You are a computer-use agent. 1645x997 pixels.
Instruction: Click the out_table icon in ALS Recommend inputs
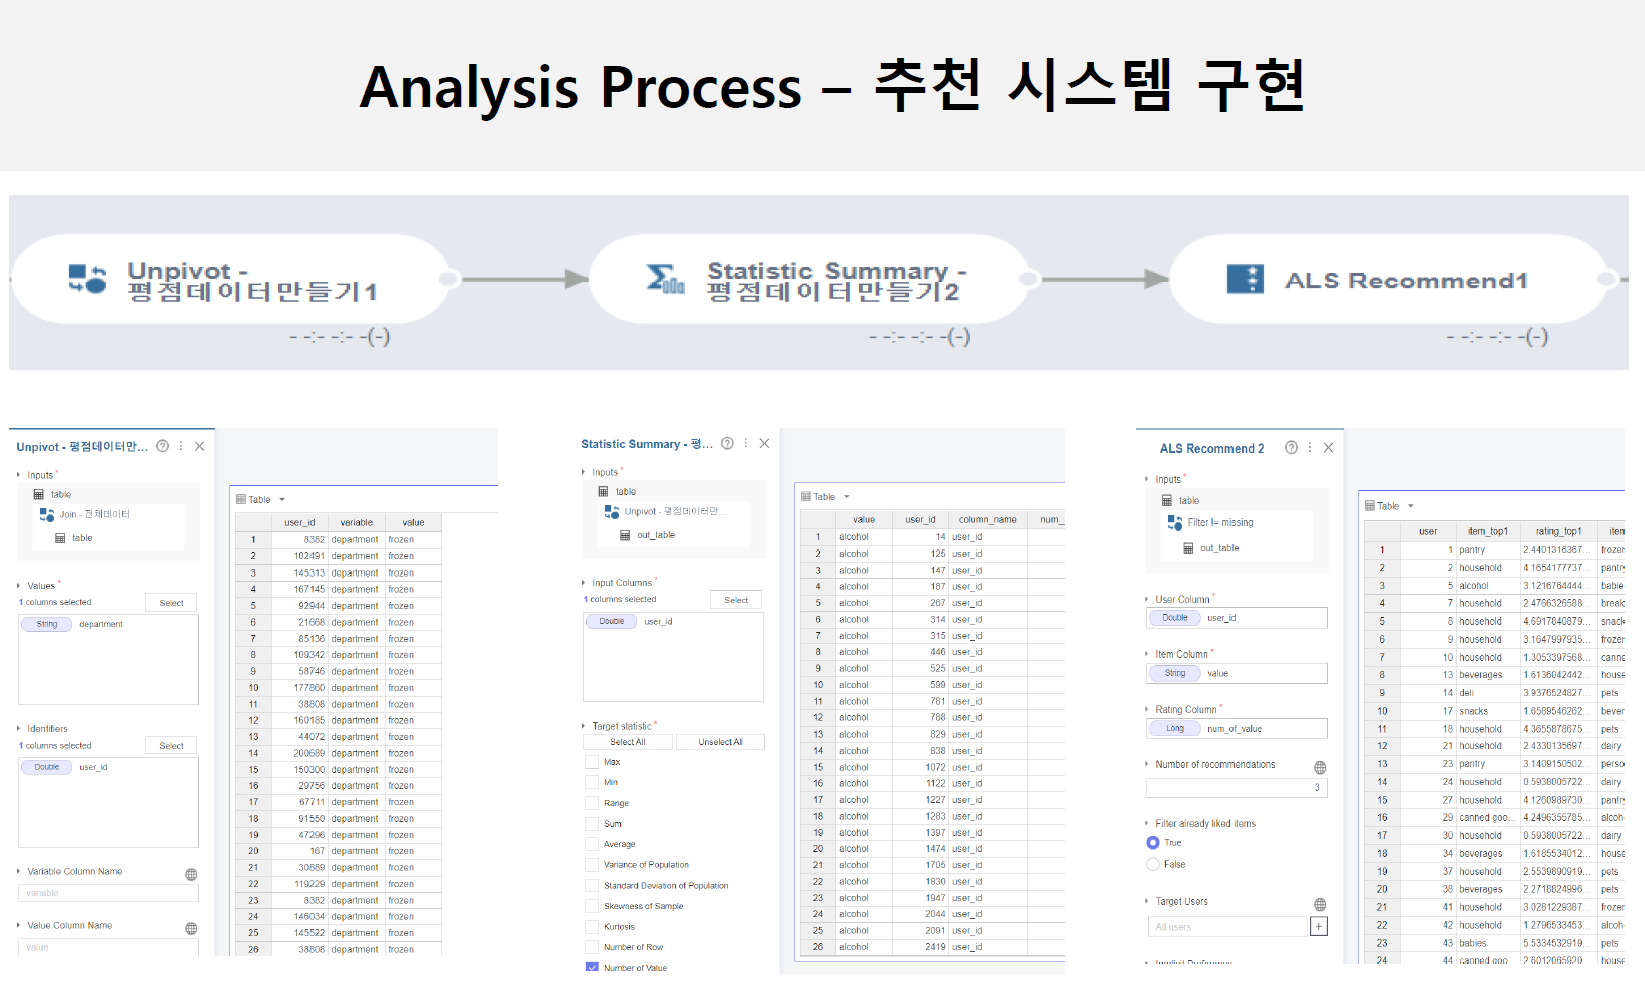1188,548
